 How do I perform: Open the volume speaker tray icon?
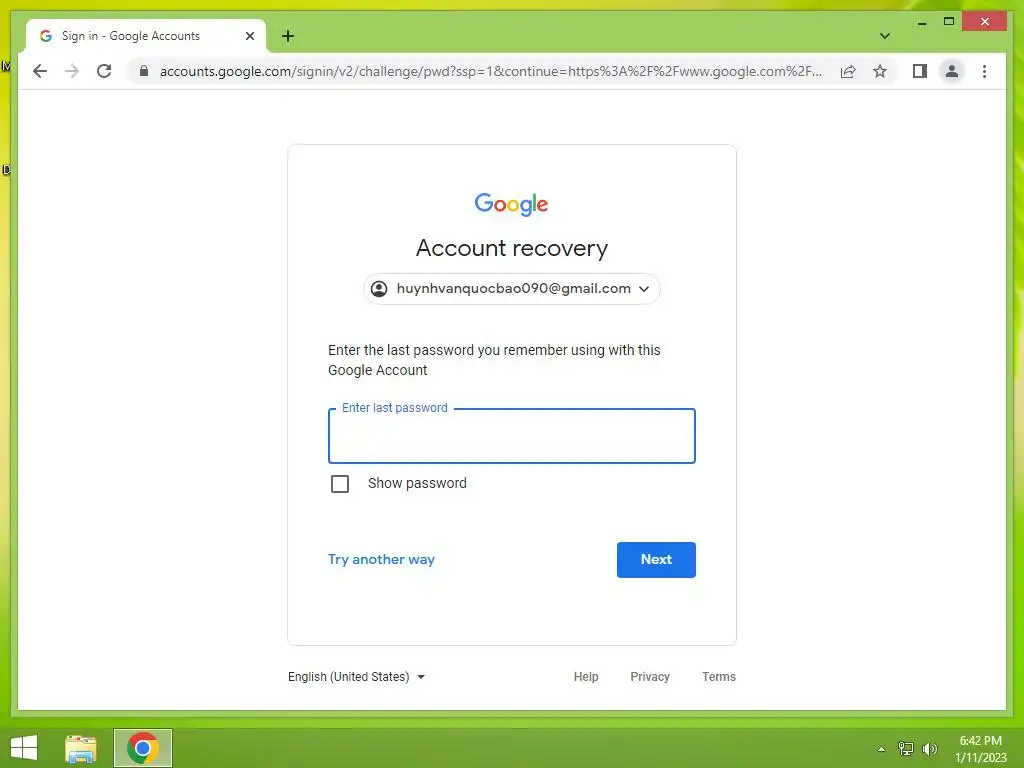[x=929, y=749]
